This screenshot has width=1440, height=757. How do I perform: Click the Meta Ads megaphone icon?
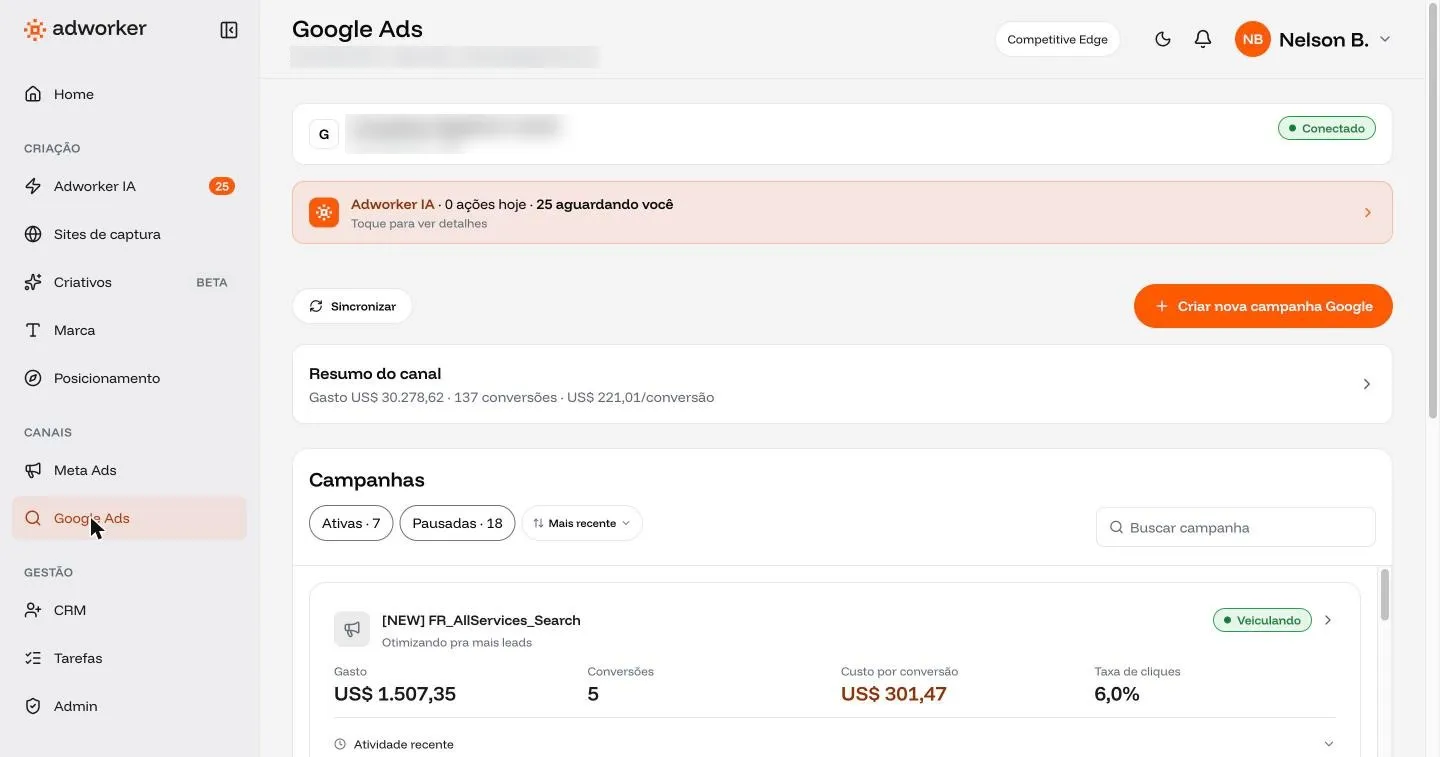tap(33, 470)
